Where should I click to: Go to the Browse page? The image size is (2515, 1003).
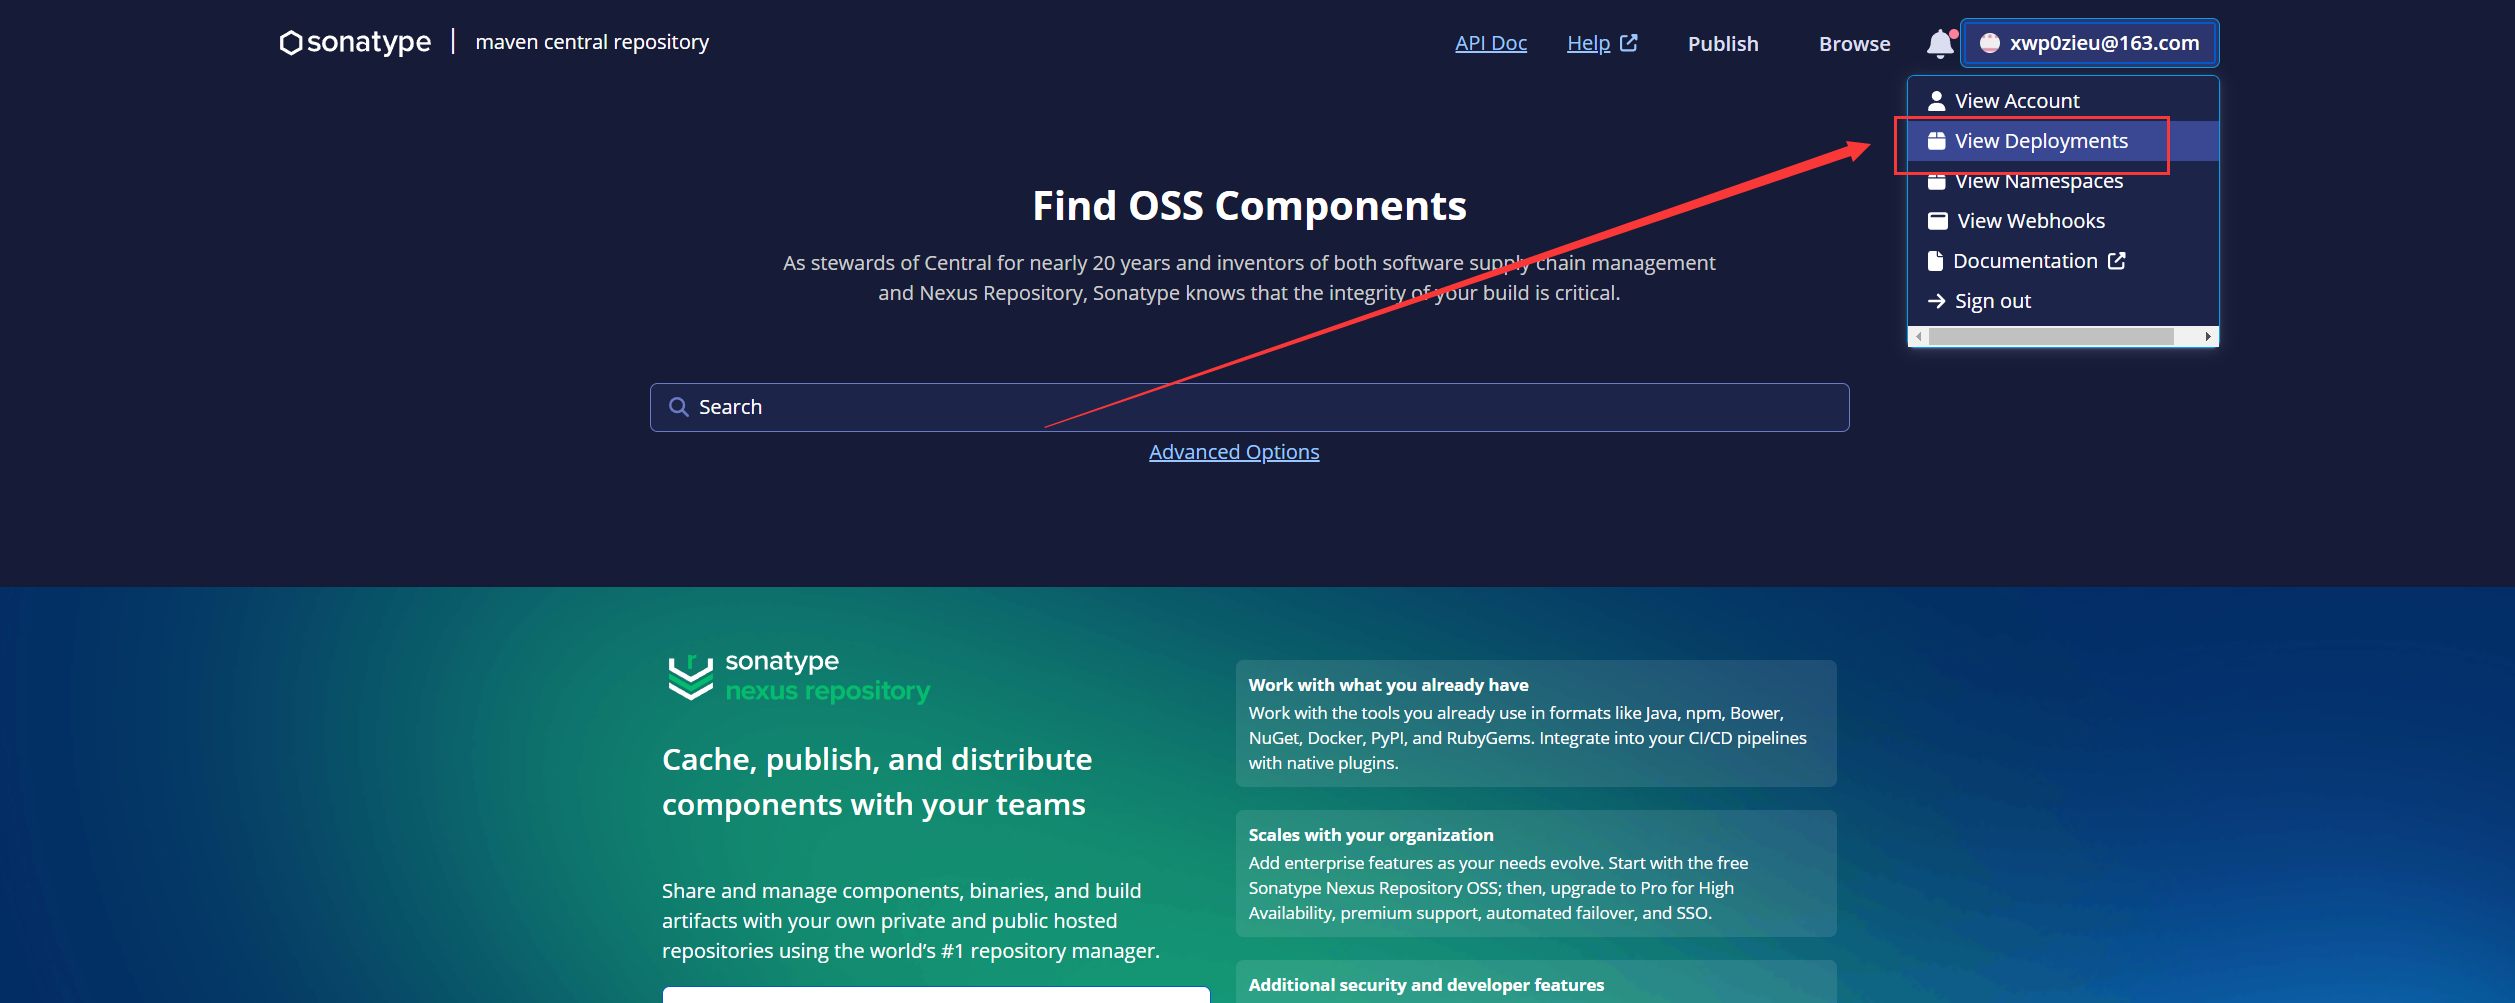[x=1855, y=44]
